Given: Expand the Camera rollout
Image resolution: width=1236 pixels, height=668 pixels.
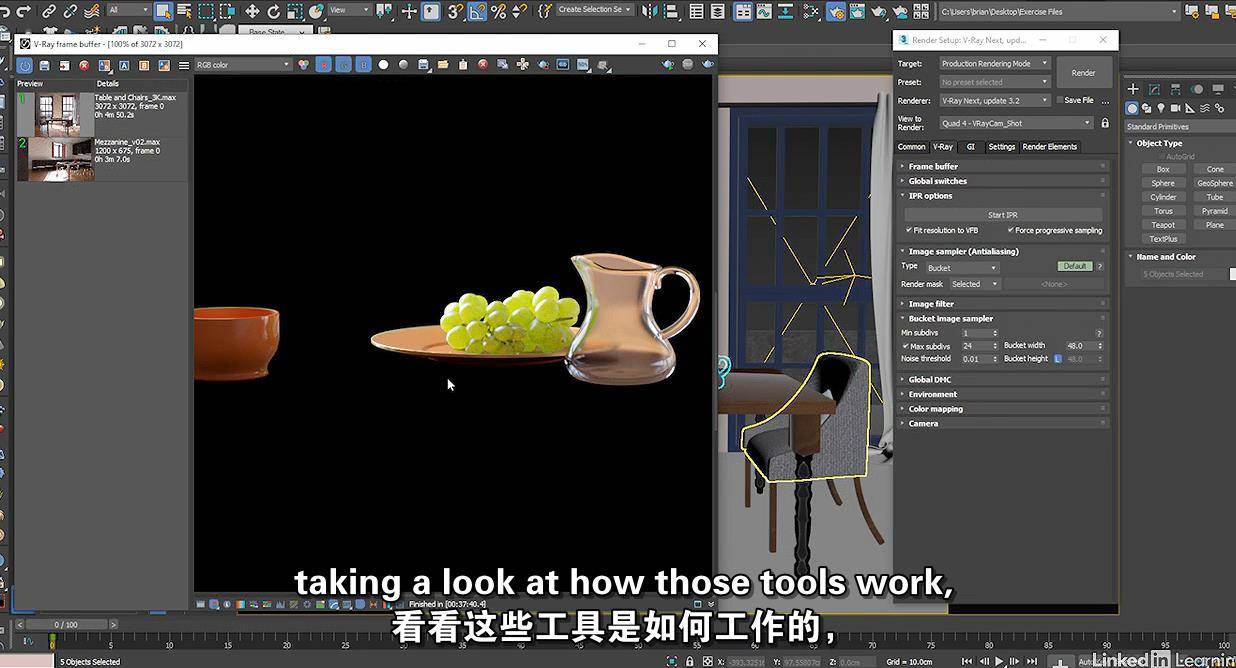Looking at the screenshot, I should [1003, 423].
